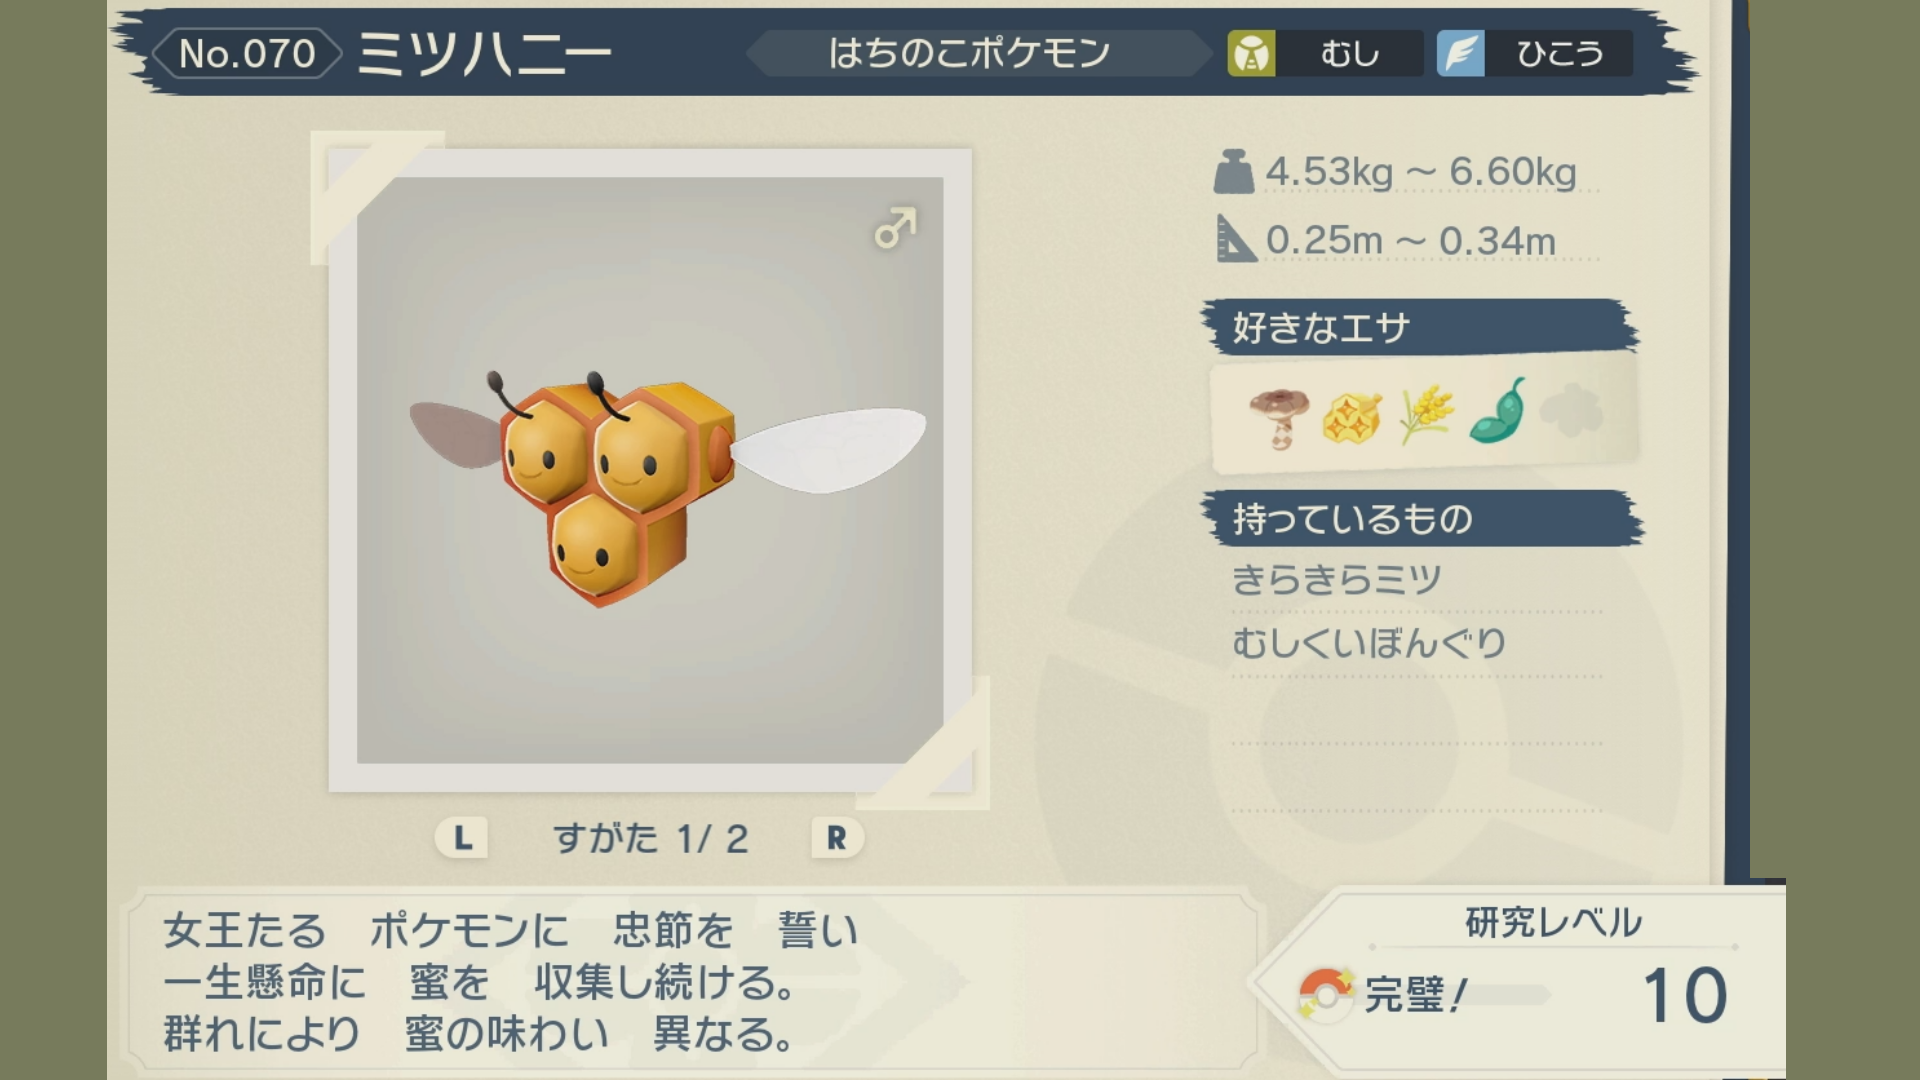Click the research level Poké Ball icon
This screenshot has width=1920, height=1080.
(1326, 994)
